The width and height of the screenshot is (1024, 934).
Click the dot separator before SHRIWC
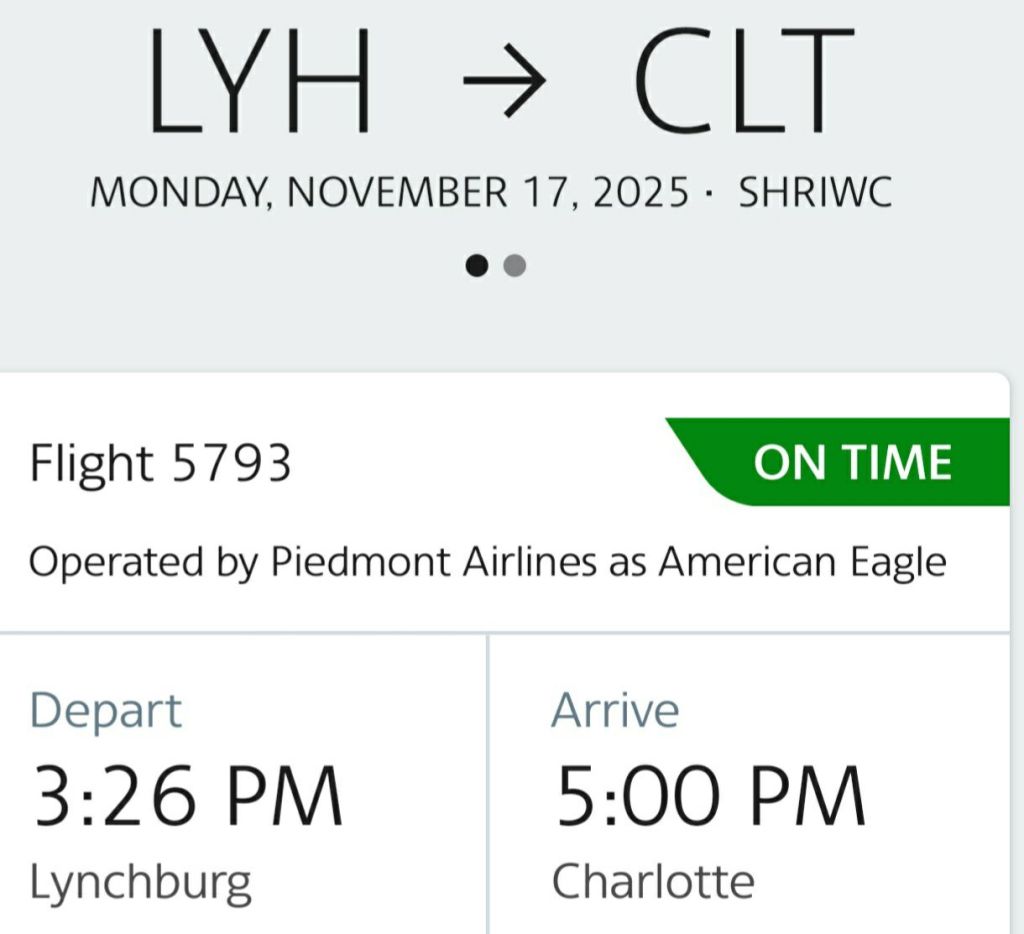711,191
